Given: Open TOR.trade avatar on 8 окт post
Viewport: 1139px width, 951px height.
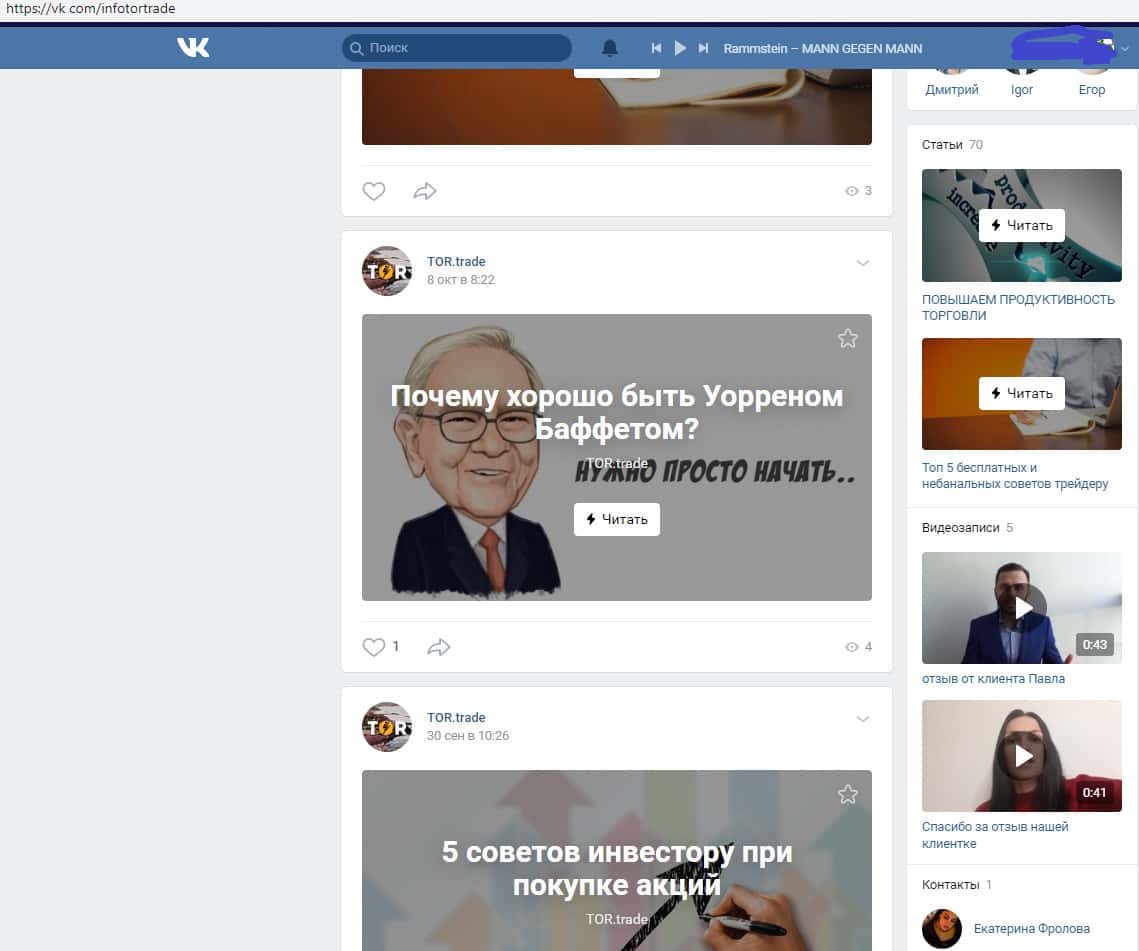Looking at the screenshot, I should 386,271.
